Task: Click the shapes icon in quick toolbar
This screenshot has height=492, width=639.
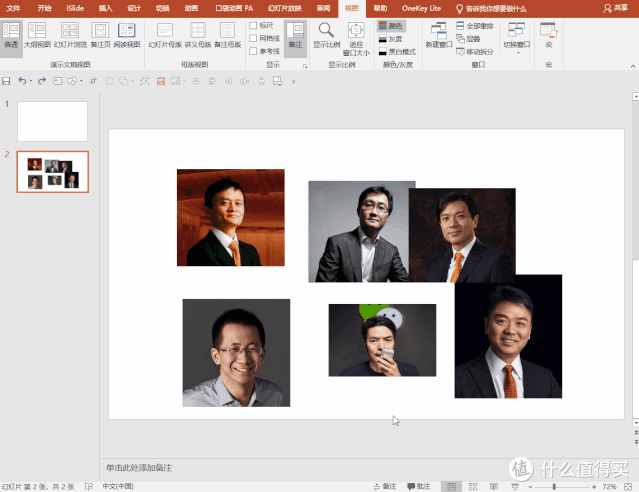Action: [x=72, y=81]
